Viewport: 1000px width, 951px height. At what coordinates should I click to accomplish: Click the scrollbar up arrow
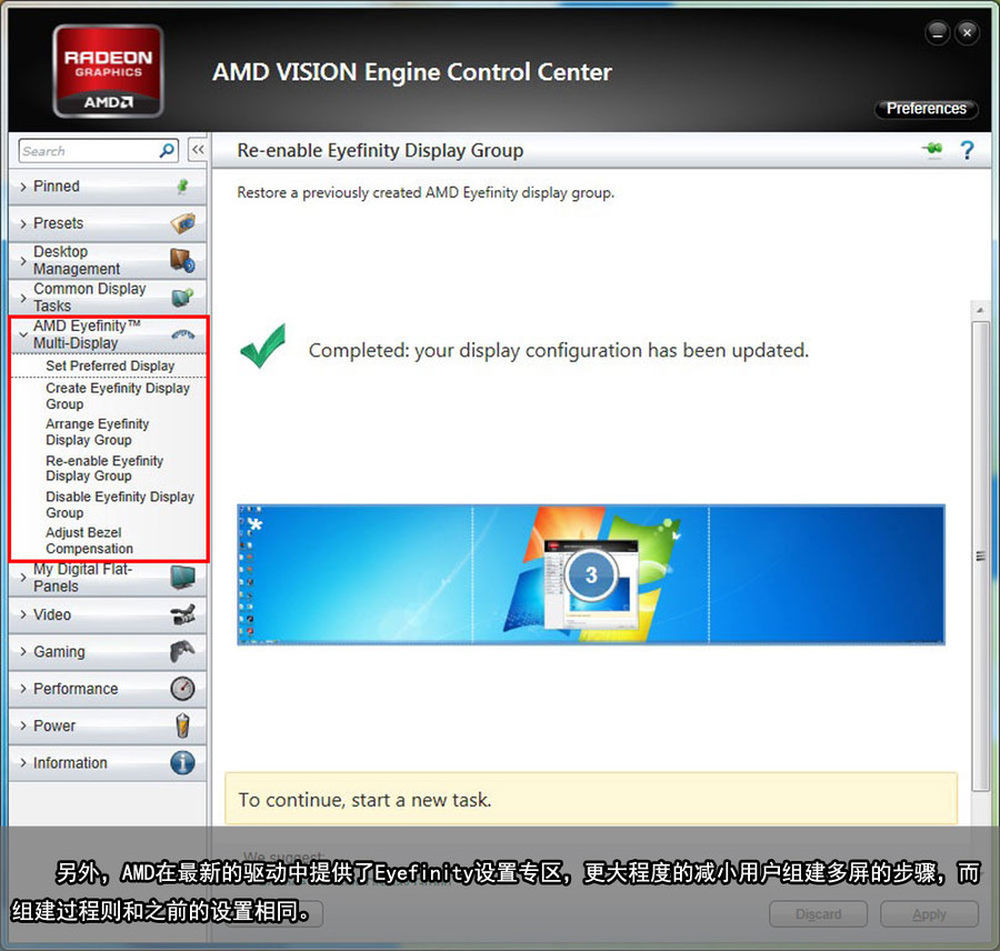click(980, 311)
